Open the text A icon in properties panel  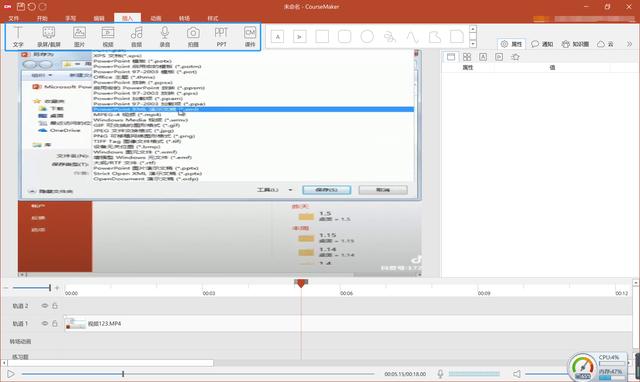pyautogui.click(x=483, y=57)
